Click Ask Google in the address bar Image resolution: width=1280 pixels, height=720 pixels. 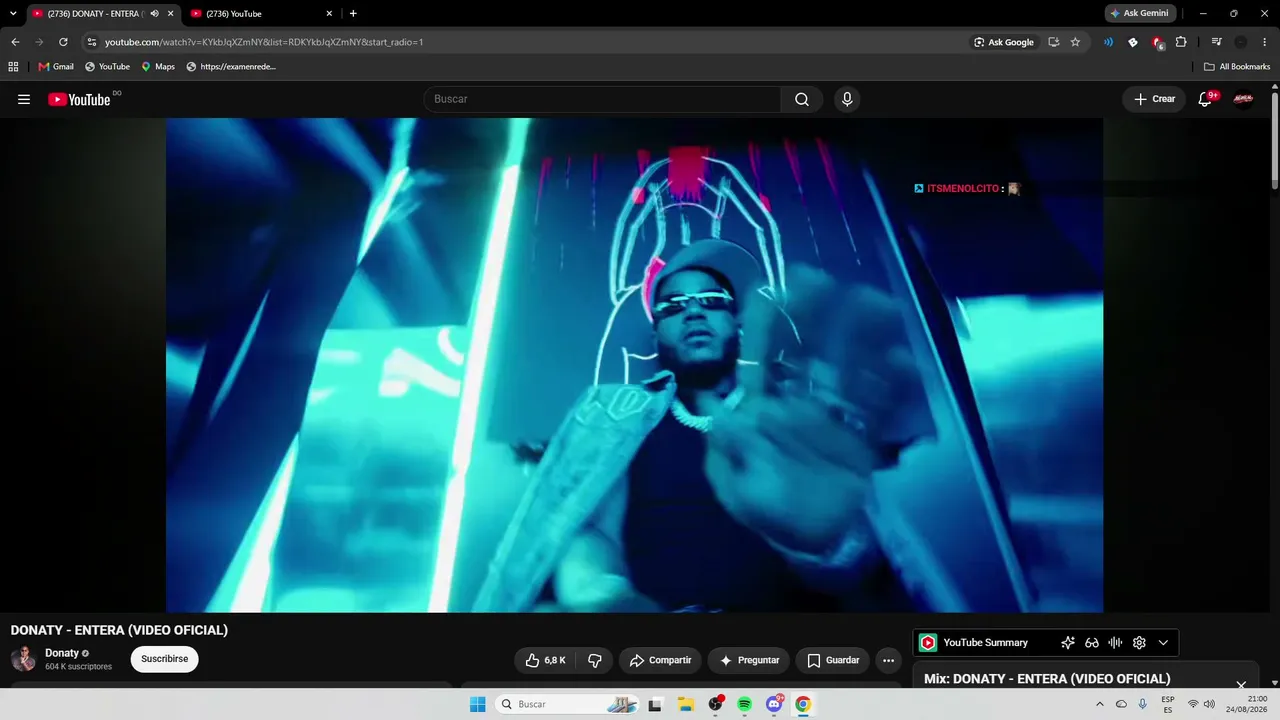pos(1004,42)
